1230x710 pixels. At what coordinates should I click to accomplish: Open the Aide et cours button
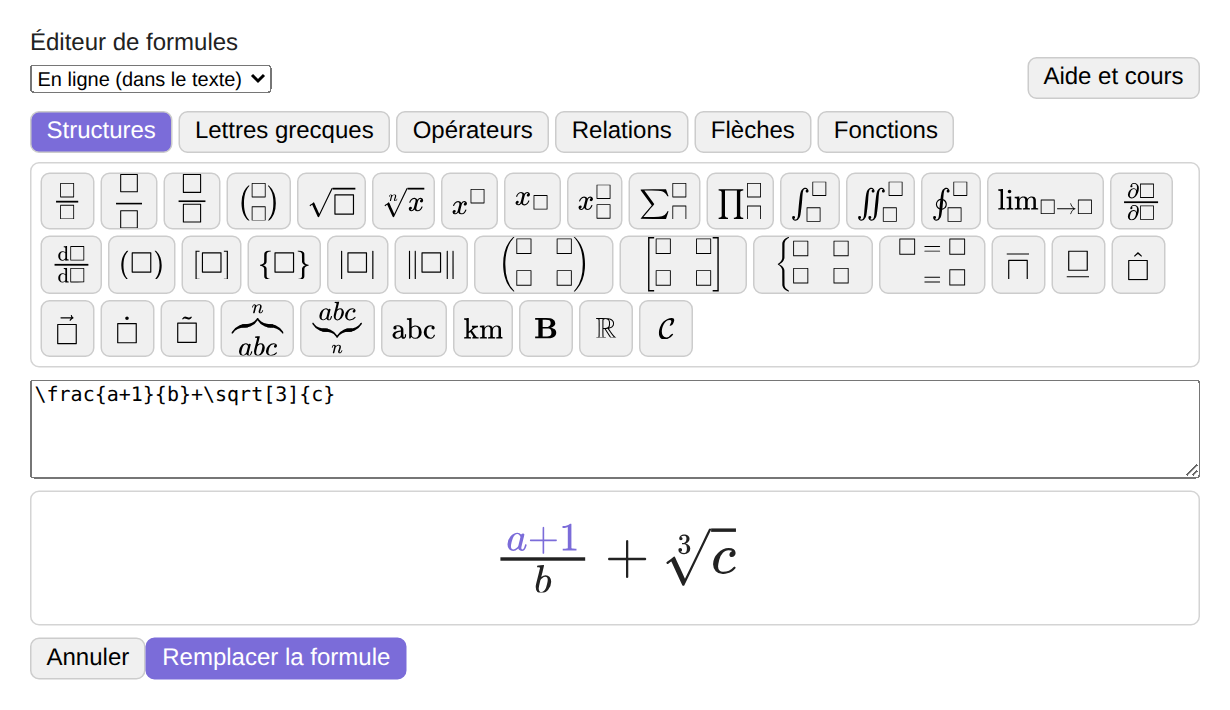1114,77
